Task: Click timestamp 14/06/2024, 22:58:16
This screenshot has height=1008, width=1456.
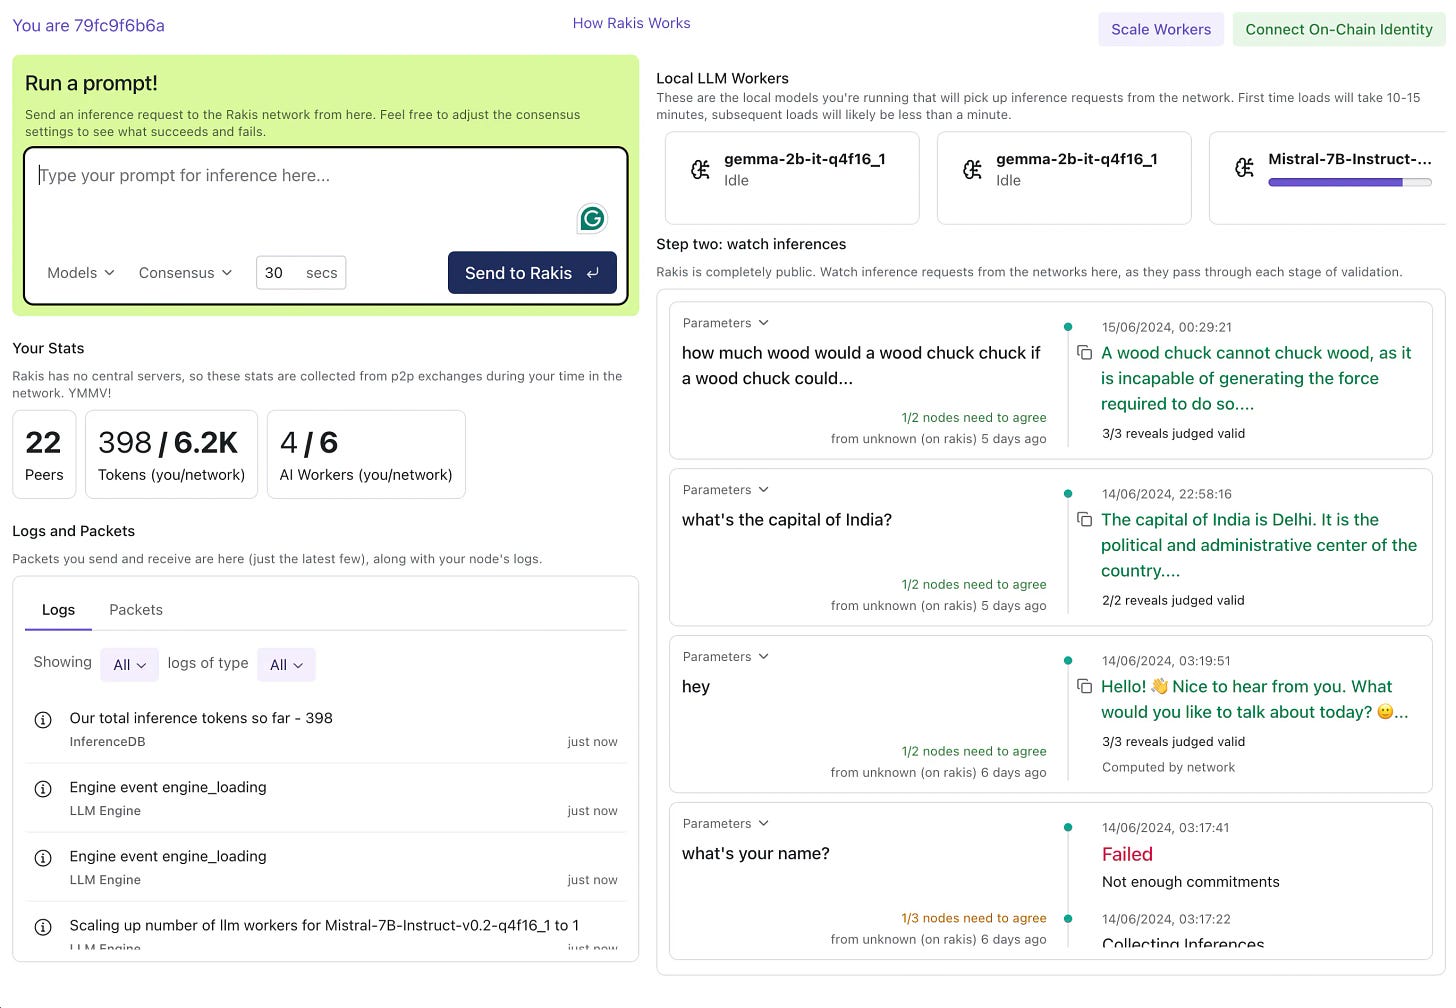Action: pos(1167,494)
